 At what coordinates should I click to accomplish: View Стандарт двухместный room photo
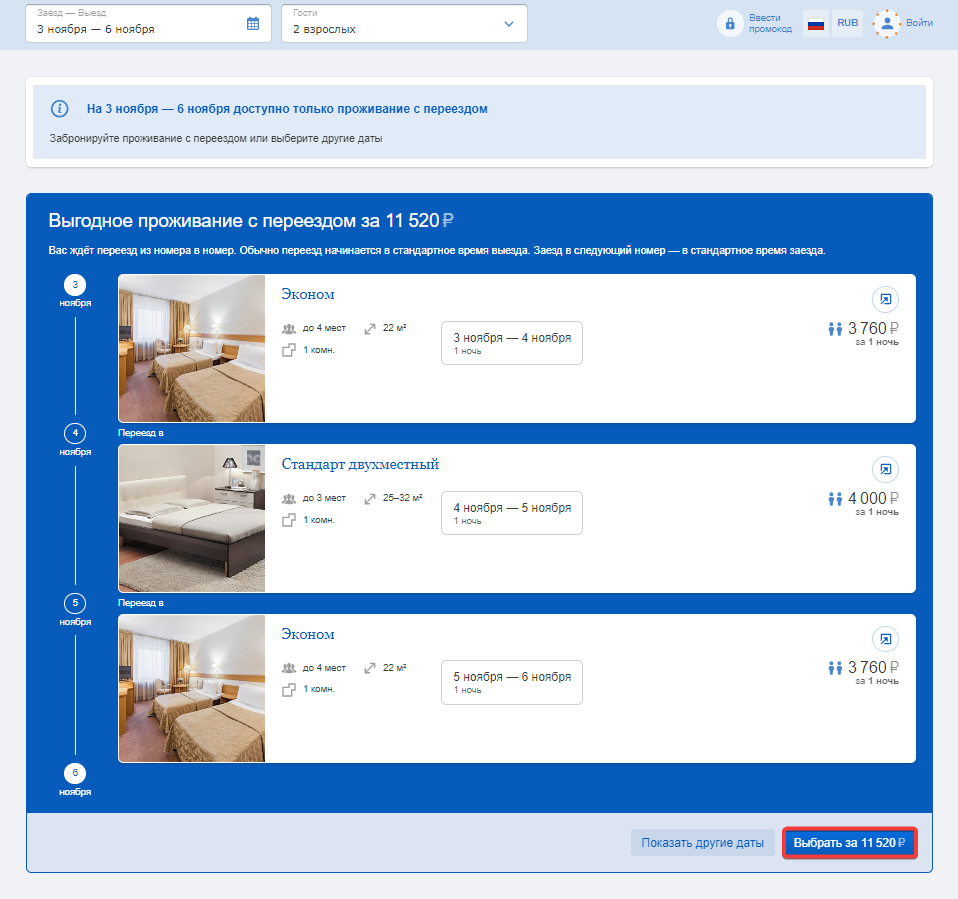pyautogui.click(x=192, y=518)
